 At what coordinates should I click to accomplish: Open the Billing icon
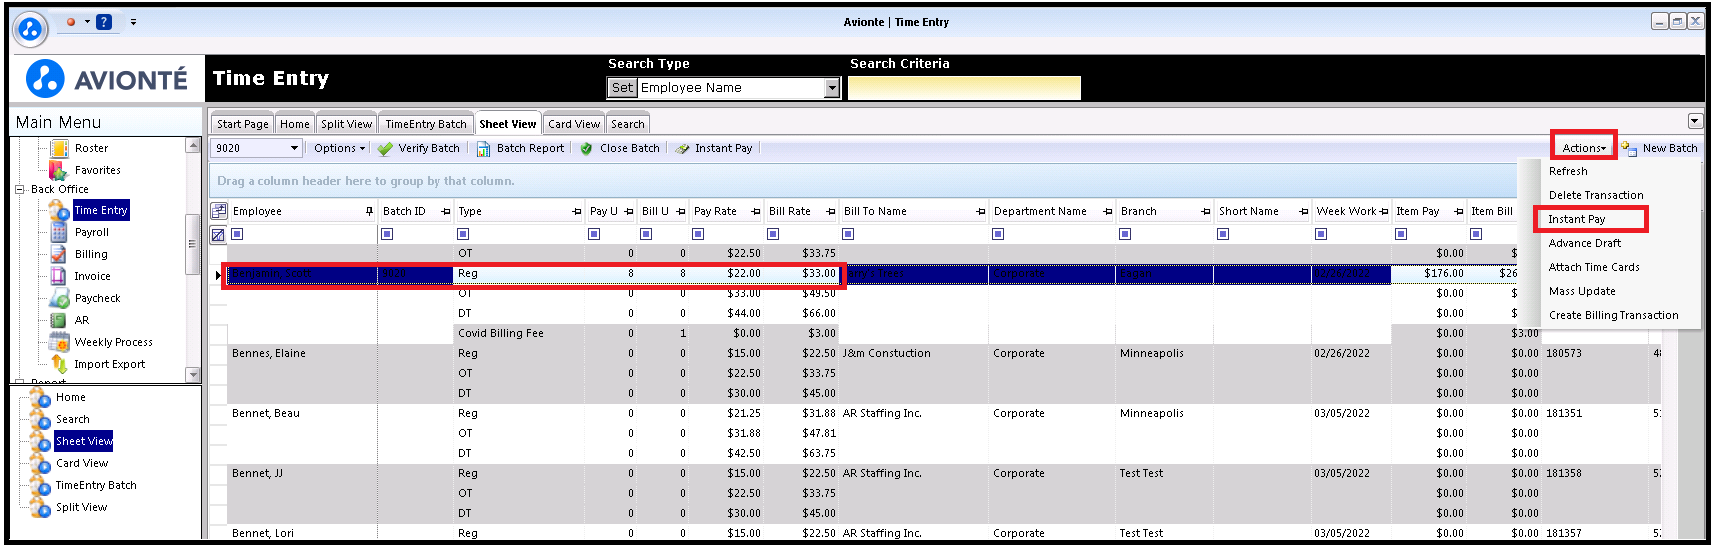[x=60, y=254]
